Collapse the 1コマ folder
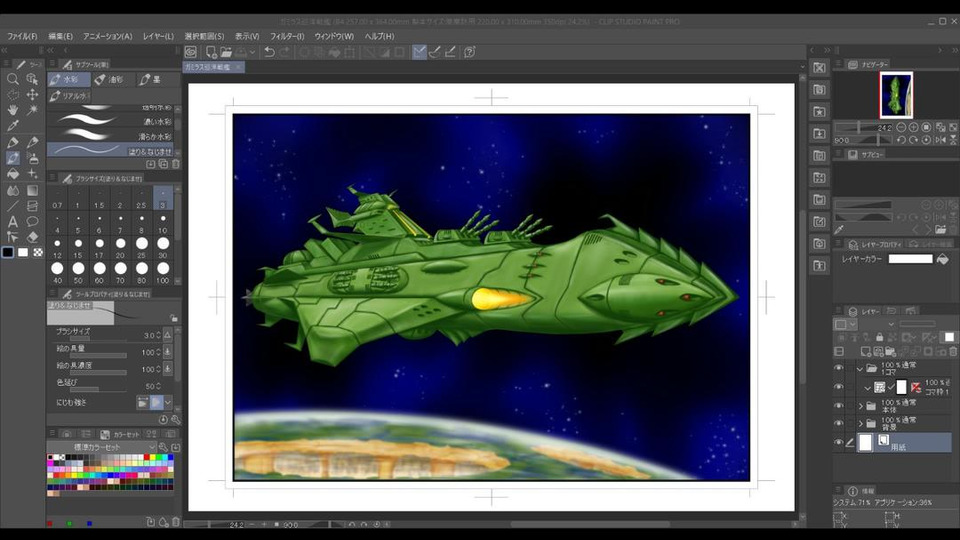The width and height of the screenshot is (960, 540). [860, 369]
